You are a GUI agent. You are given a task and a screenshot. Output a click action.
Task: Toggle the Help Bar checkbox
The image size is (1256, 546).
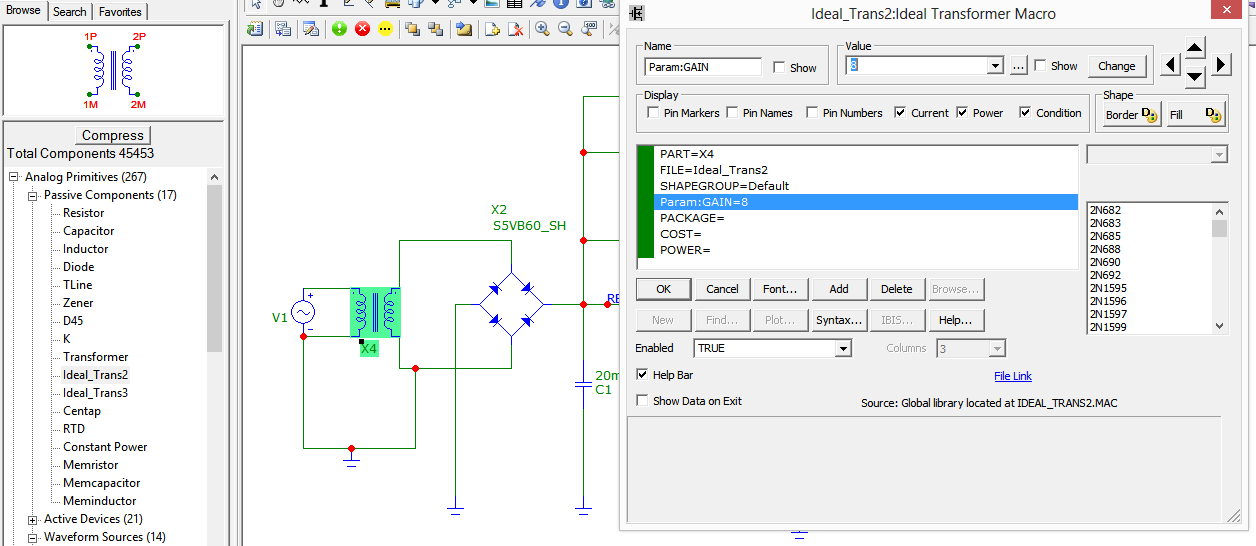[643, 375]
